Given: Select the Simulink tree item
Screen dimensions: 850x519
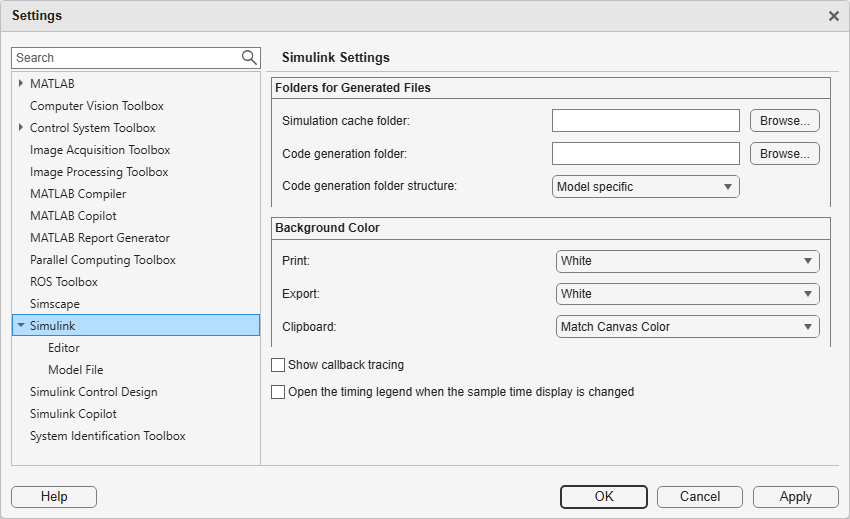Looking at the screenshot, I should click(x=136, y=325).
